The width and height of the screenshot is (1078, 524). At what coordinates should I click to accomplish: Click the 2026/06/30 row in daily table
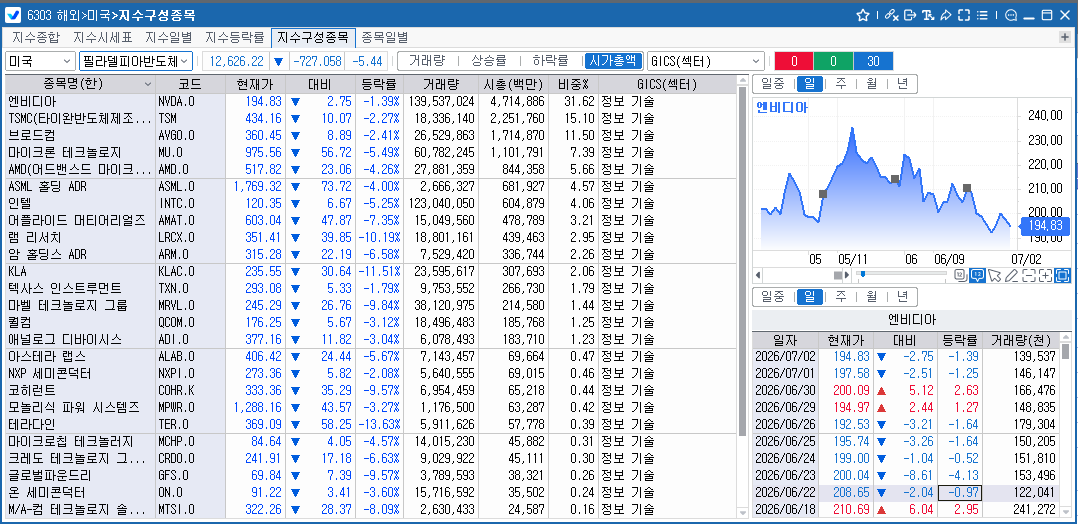907,390
